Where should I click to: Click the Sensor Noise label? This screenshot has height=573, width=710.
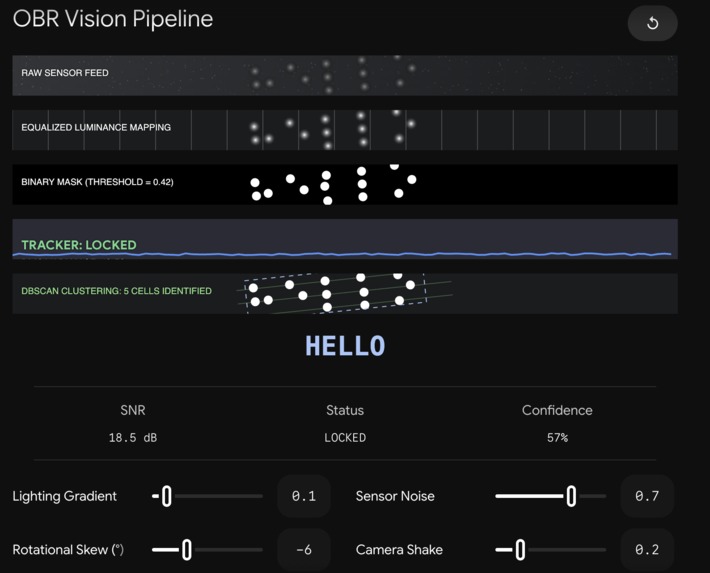(x=395, y=496)
